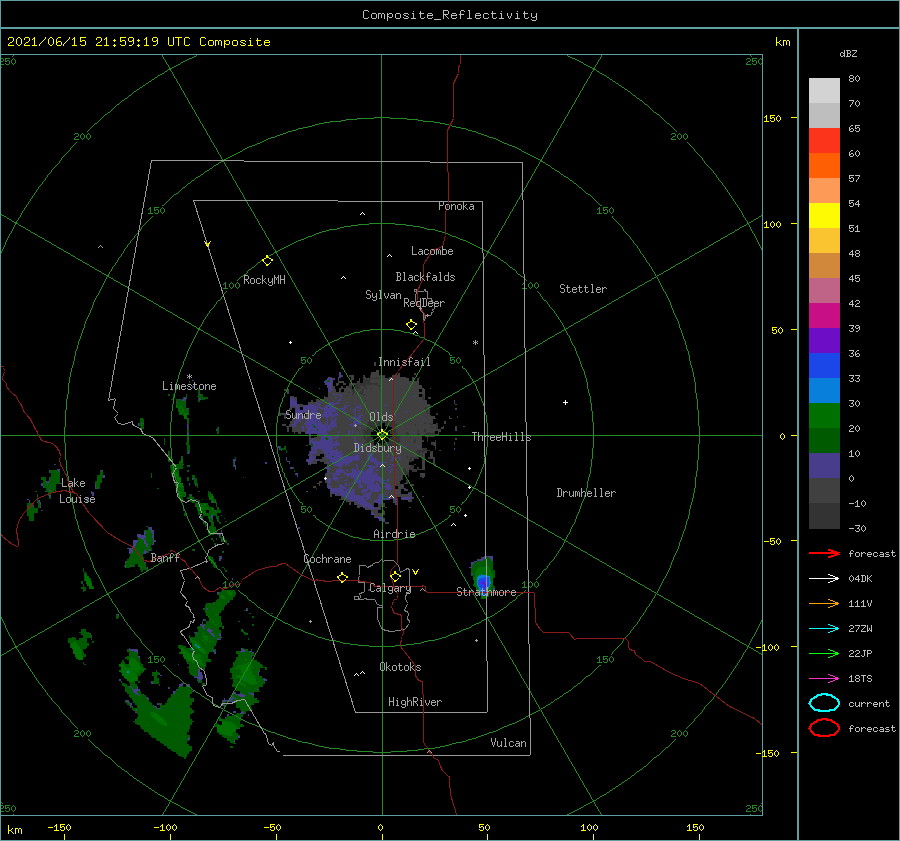The height and width of the screenshot is (841, 900).
Task: Click the RedDeer city label
Action: click(424, 303)
